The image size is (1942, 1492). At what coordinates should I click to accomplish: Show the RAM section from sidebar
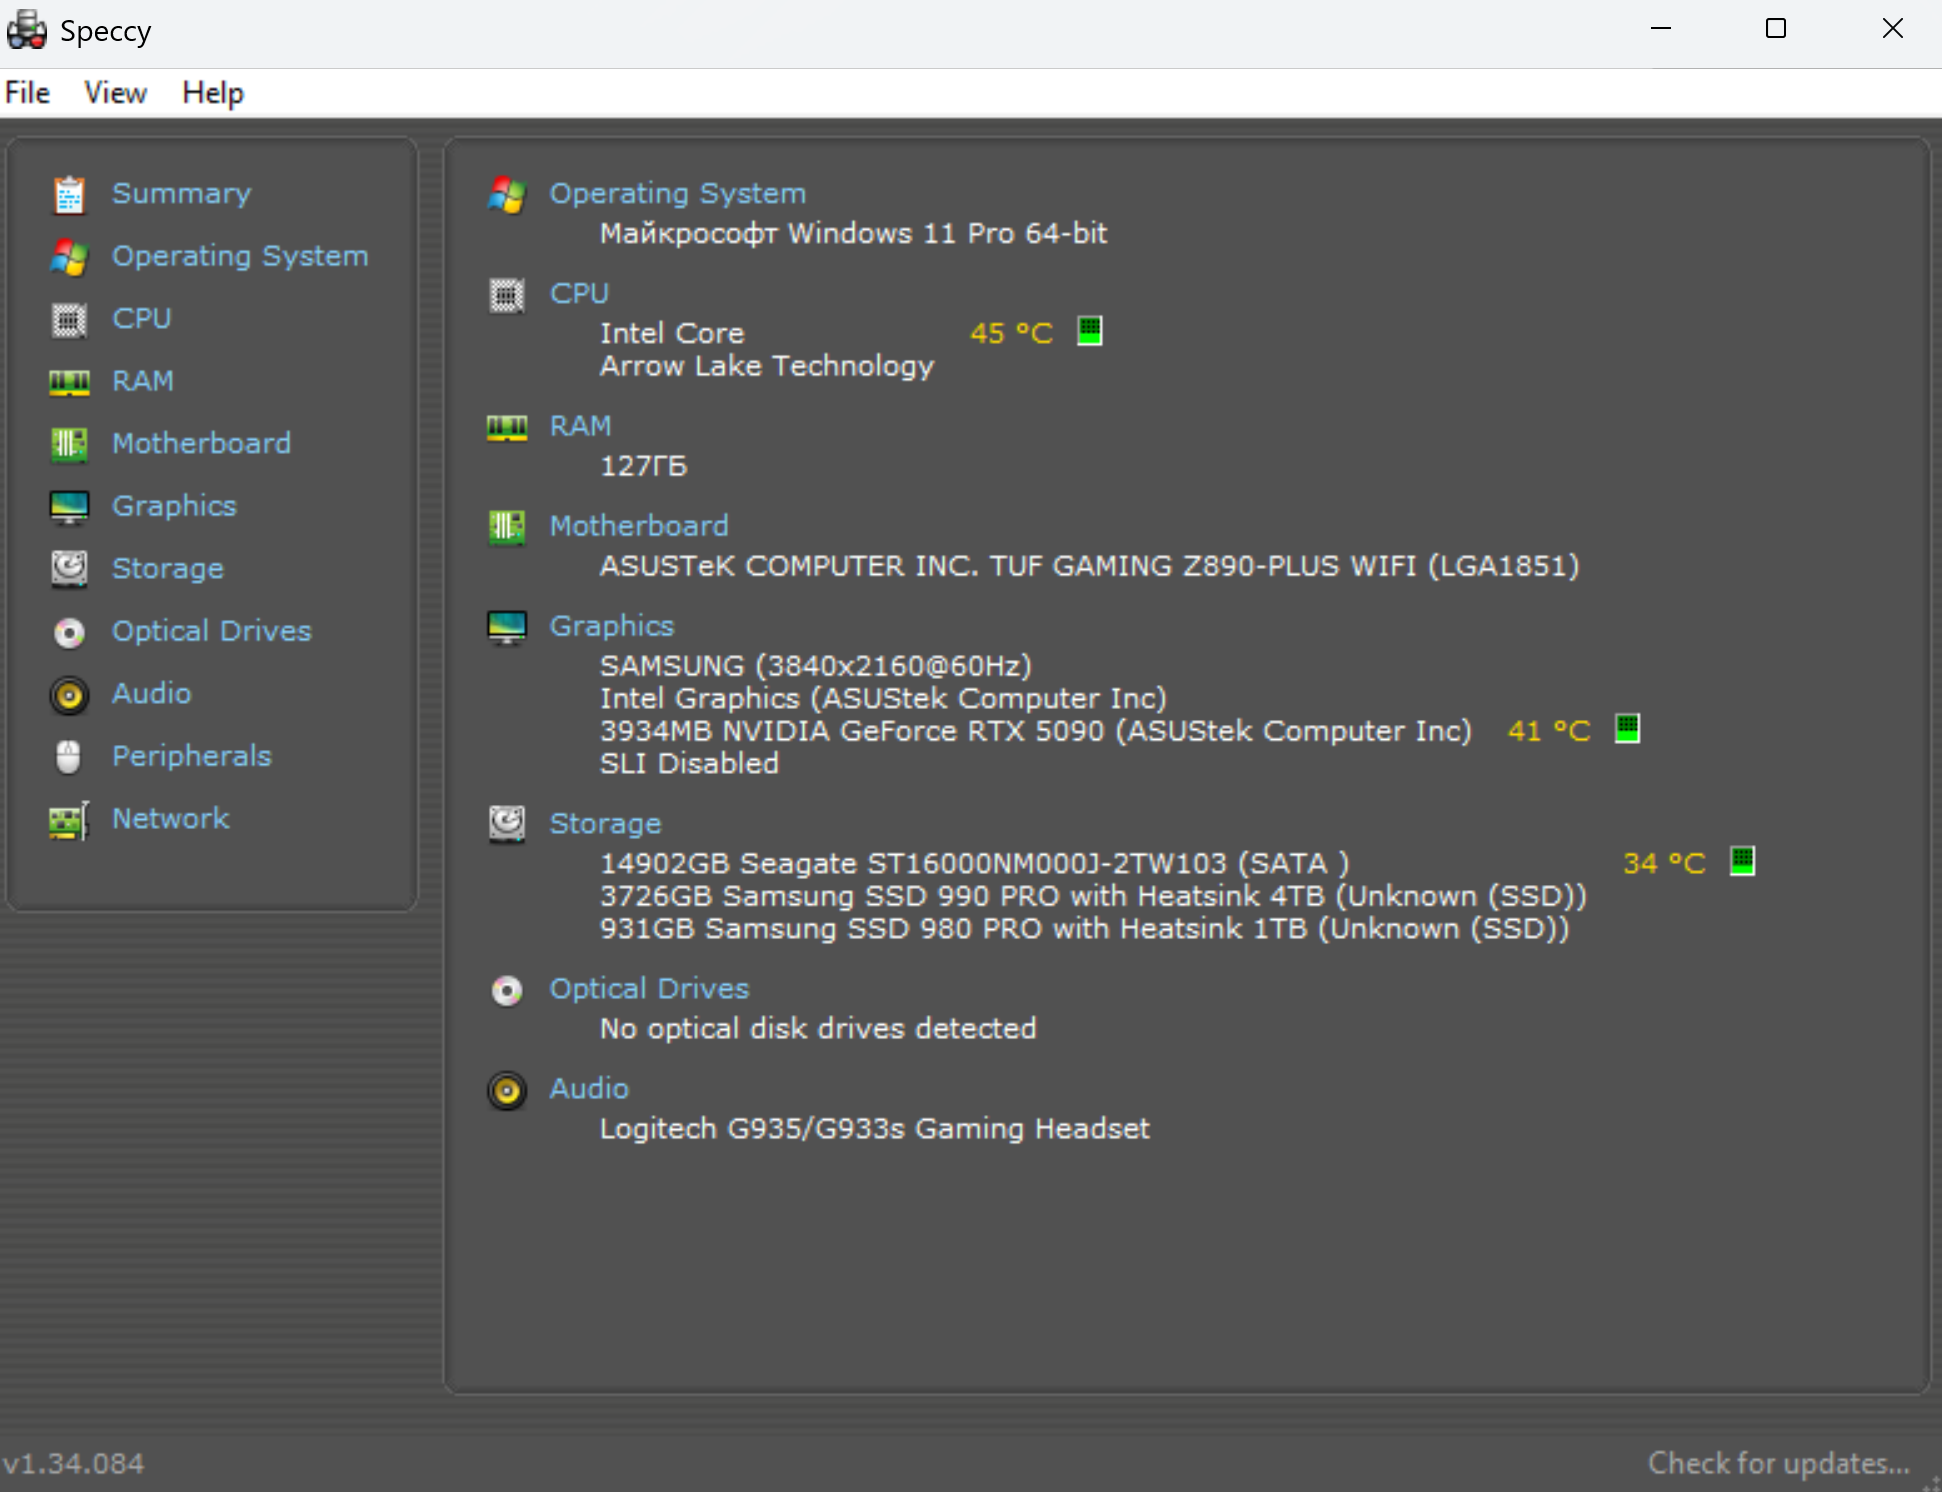[x=143, y=382]
